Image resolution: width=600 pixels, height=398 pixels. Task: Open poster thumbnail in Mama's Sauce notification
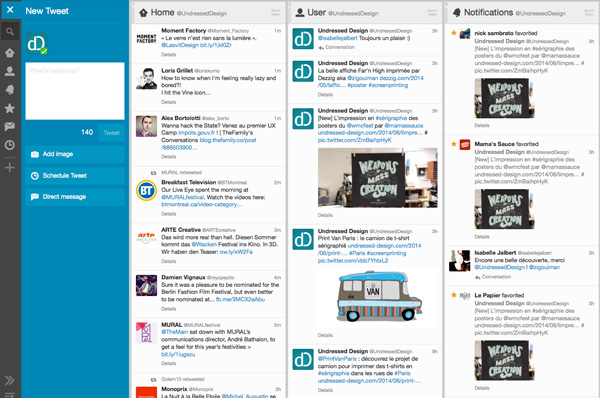(x=504, y=209)
